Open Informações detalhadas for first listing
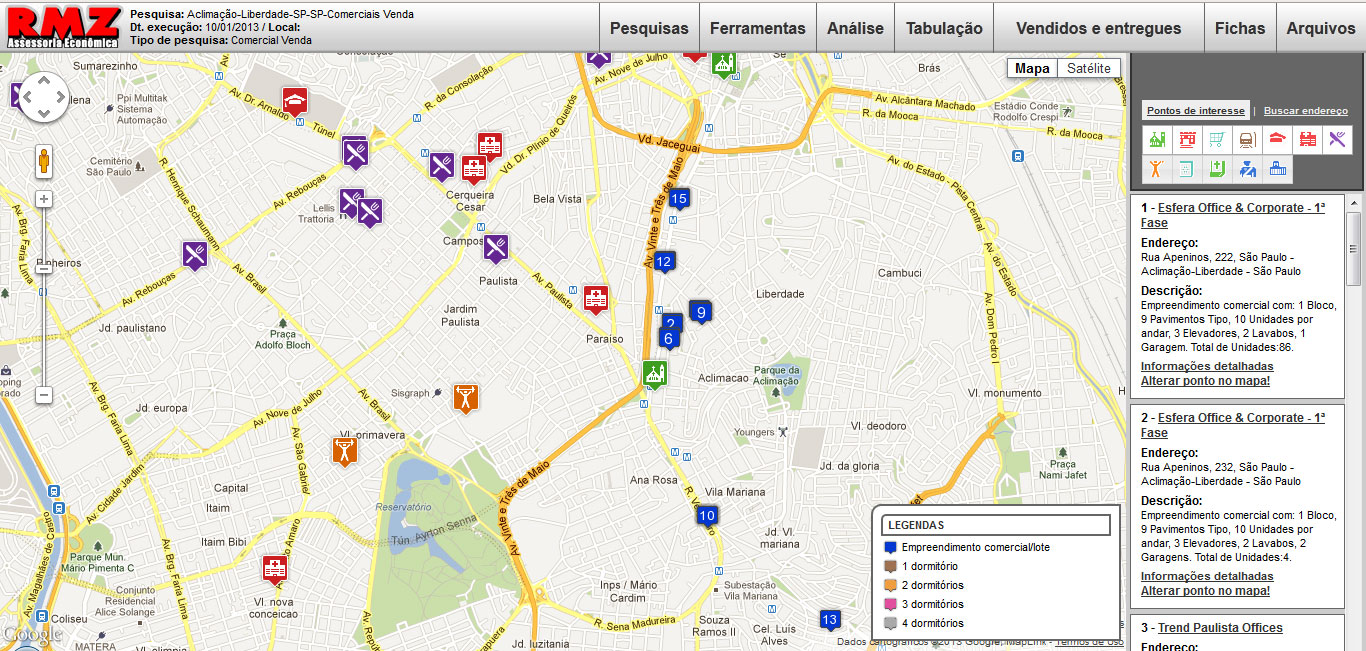Screen dimensions: 1366x651 tap(1207, 366)
